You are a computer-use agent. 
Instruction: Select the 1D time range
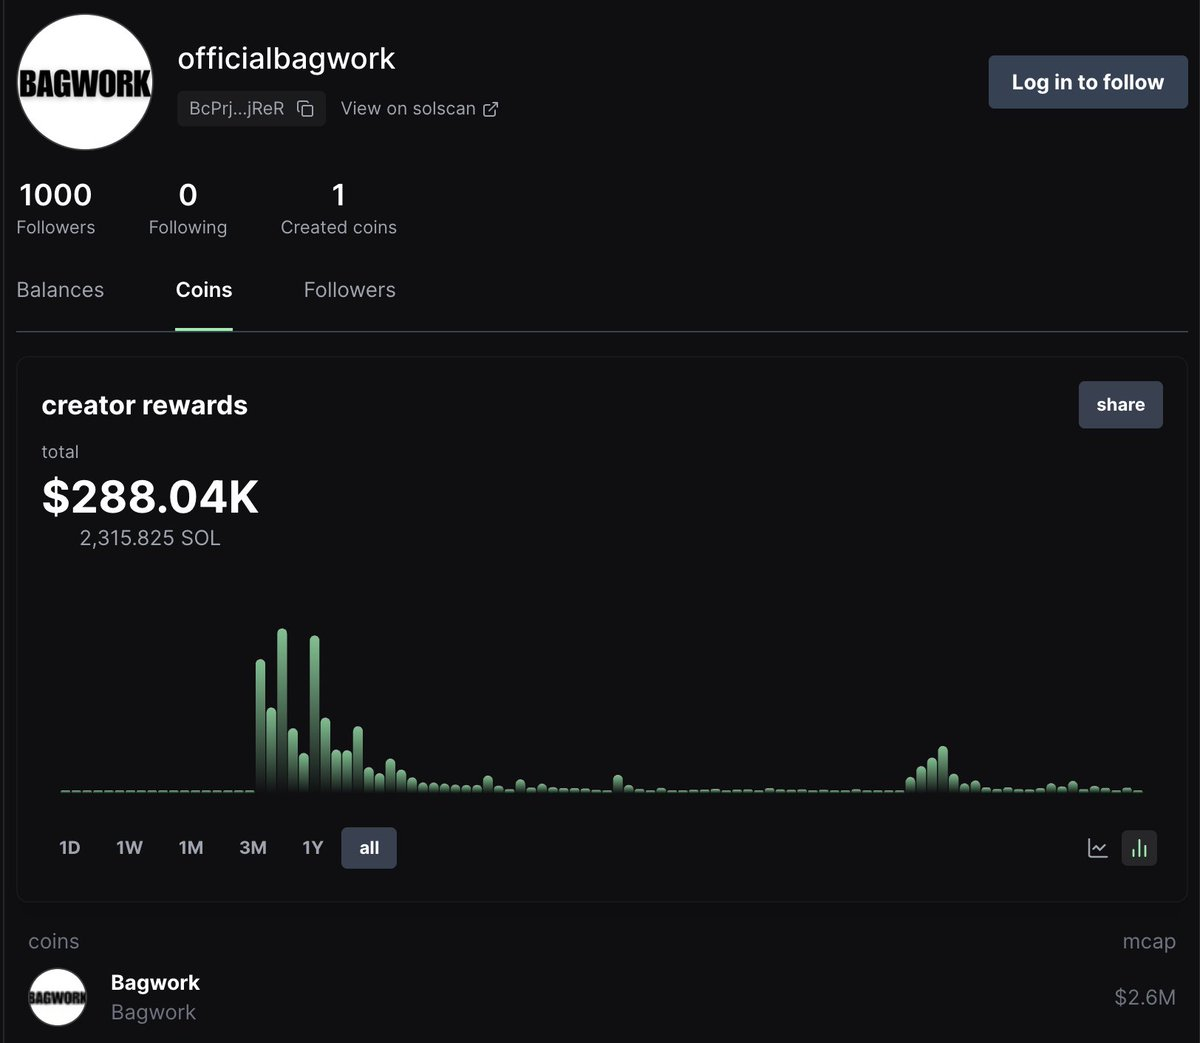click(x=69, y=847)
